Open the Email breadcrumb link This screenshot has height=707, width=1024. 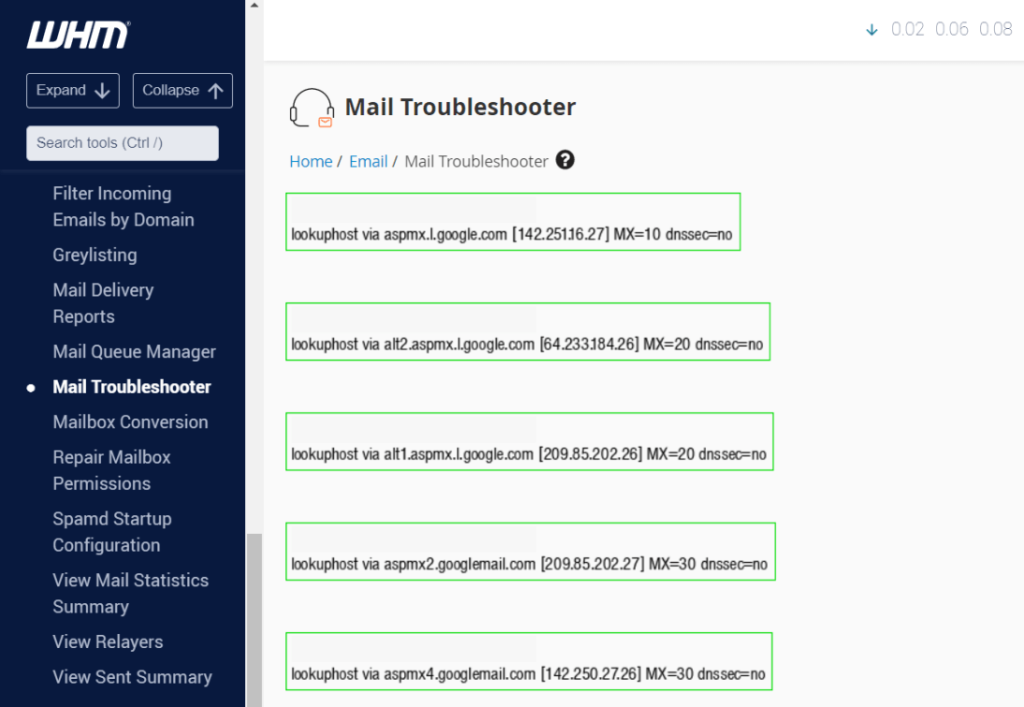[369, 160]
